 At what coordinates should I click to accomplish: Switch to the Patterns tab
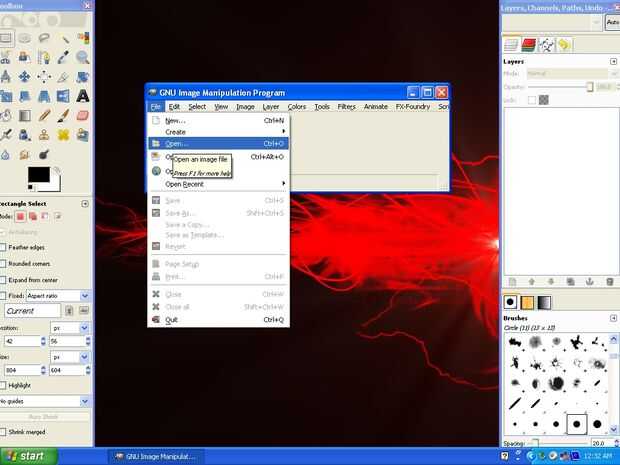[527, 302]
